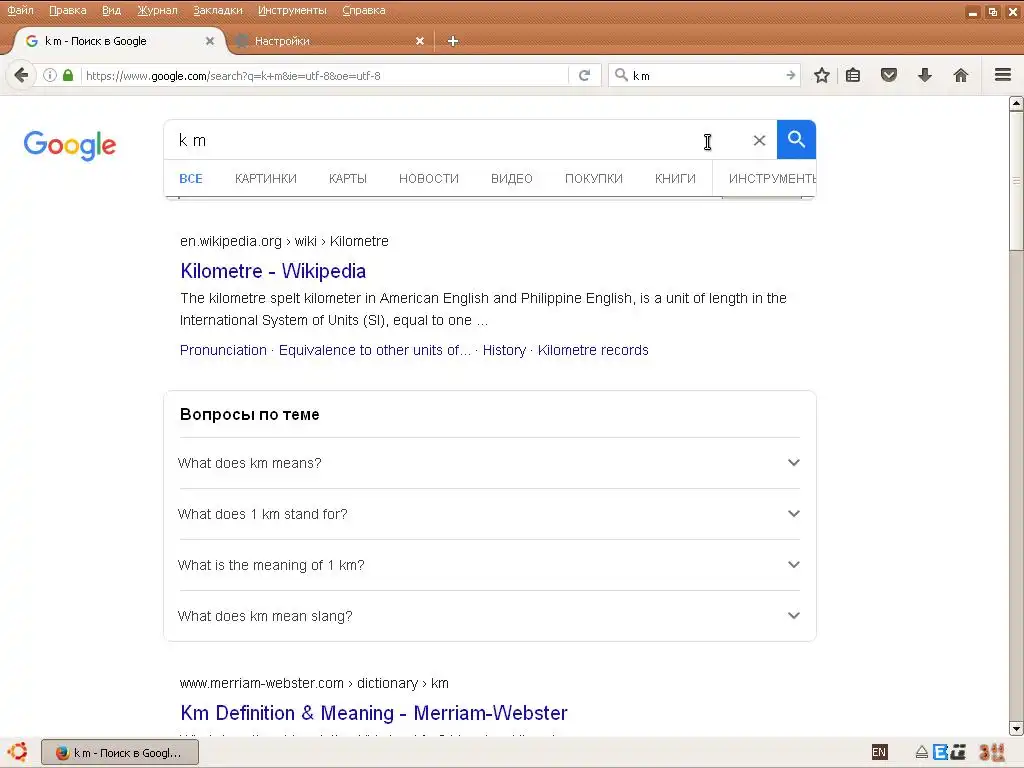1024x768 pixels.
Task: Click the Ubuntu logo in the taskbar
Action: click(18, 752)
